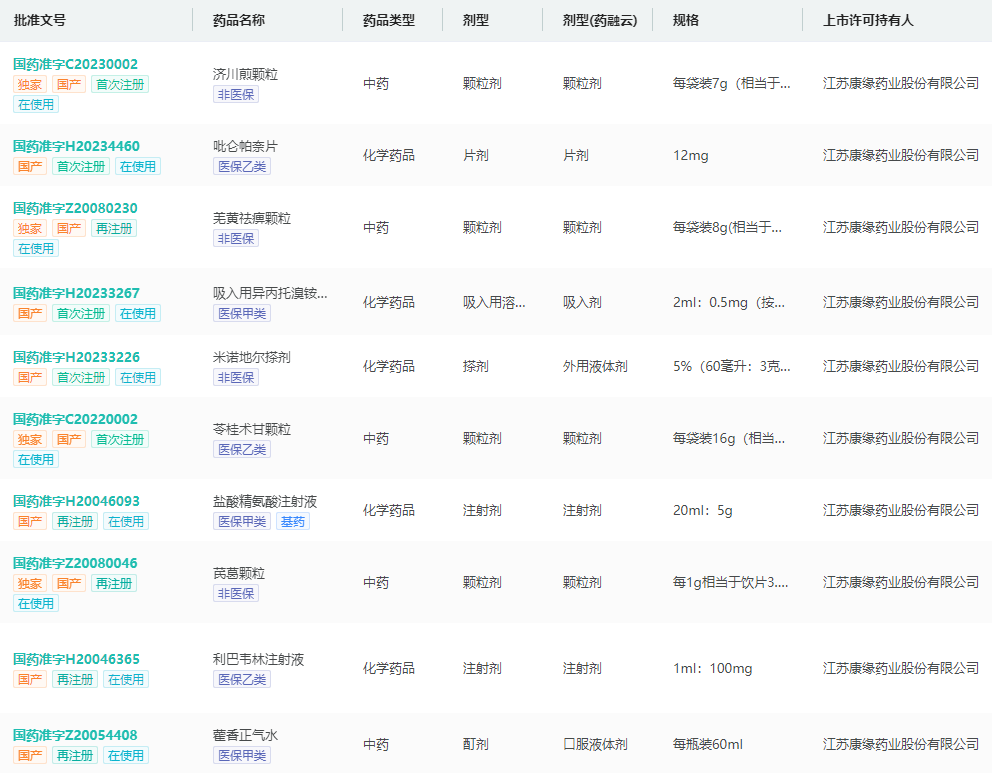The width and height of the screenshot is (992, 773).
Task: Click 医保乙类 tag under 利巴韦林注射液
Action: point(242,680)
